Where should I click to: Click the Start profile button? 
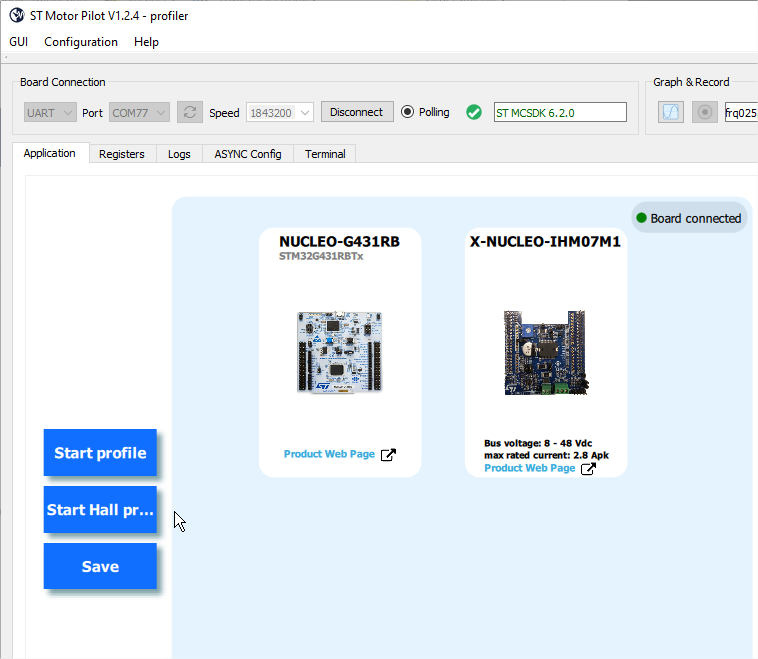(100, 453)
